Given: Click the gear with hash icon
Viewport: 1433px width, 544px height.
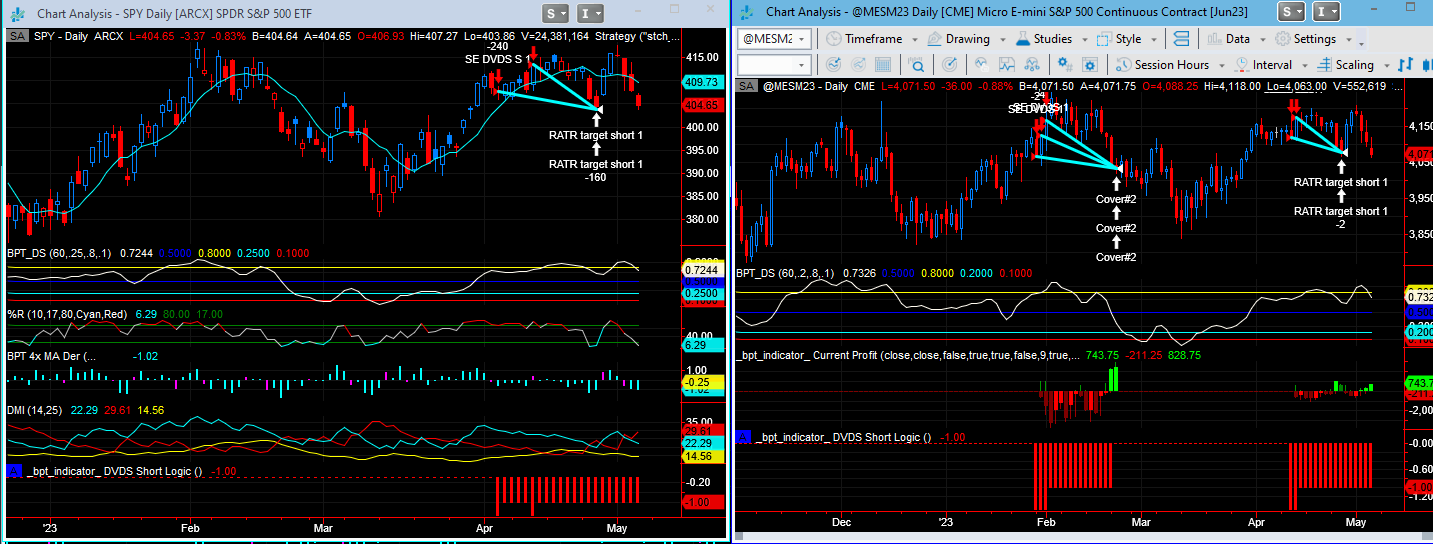Looking at the screenshot, I should (1065, 65).
